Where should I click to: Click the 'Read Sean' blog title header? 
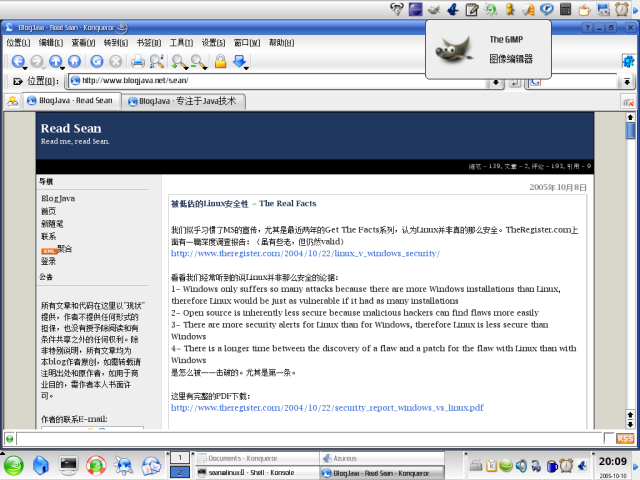[71, 128]
